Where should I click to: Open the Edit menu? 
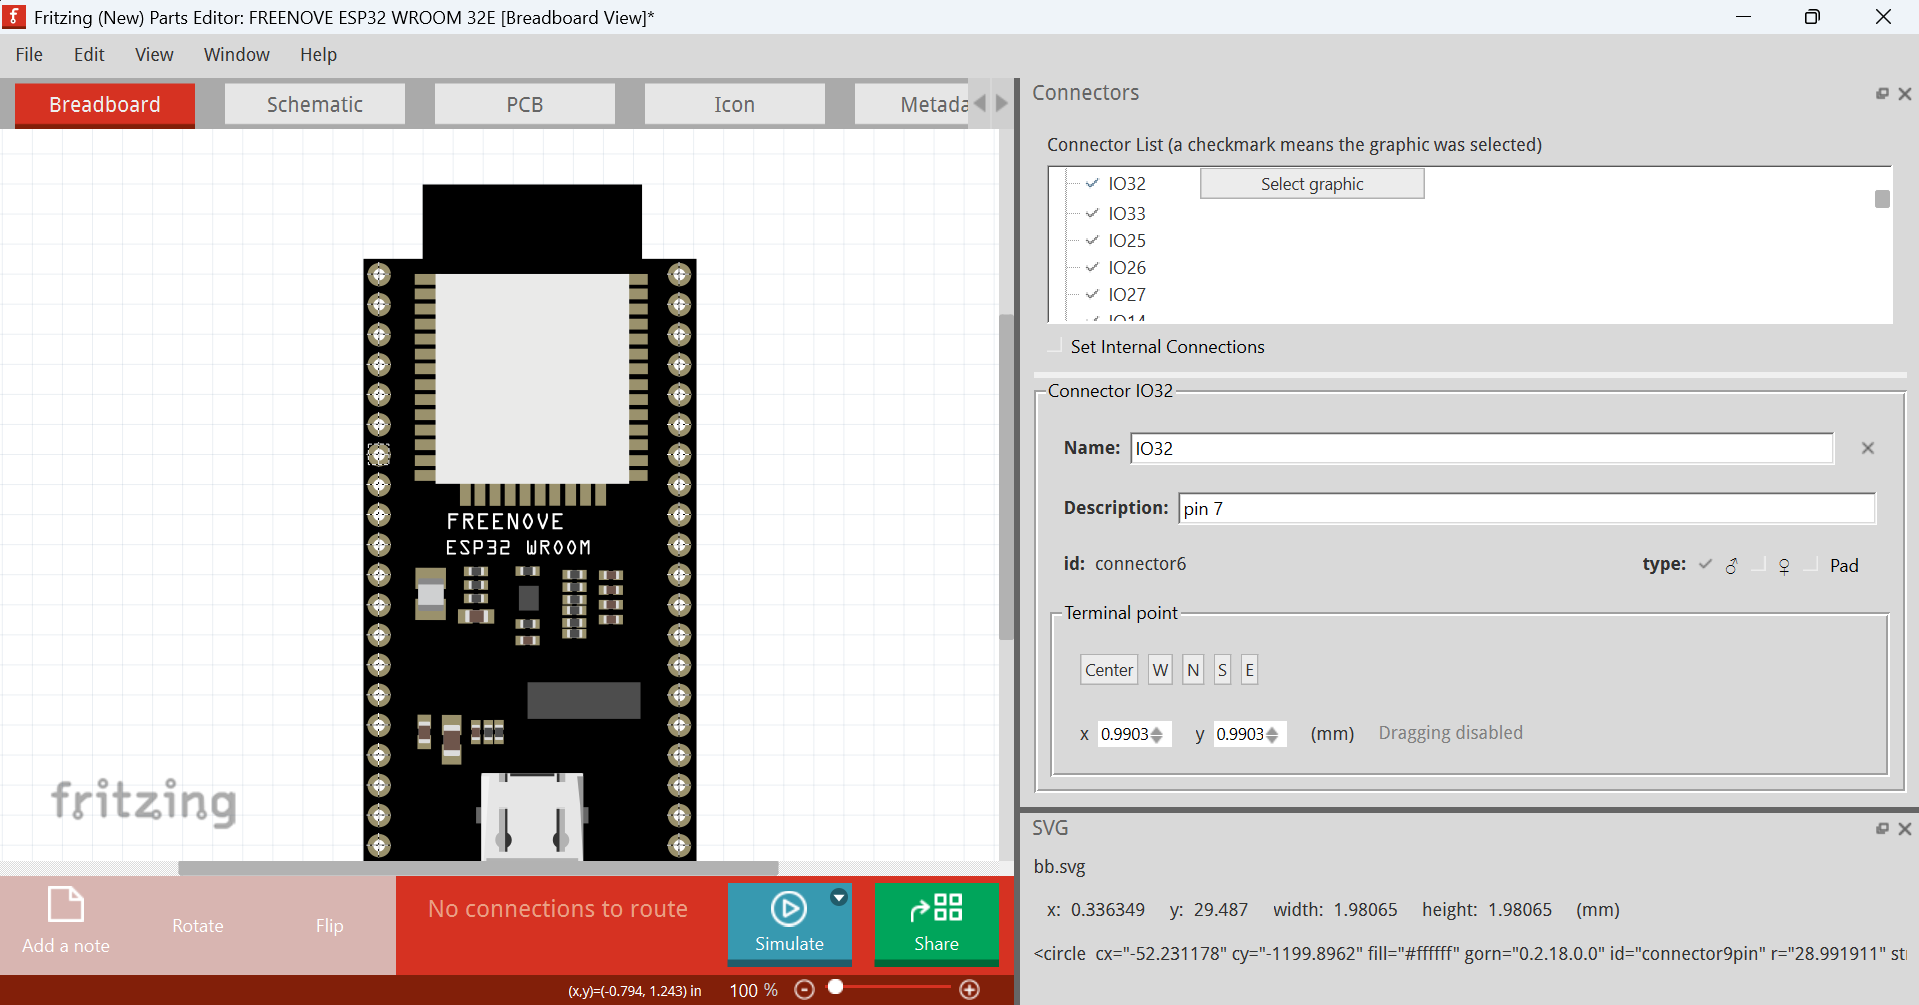point(89,54)
